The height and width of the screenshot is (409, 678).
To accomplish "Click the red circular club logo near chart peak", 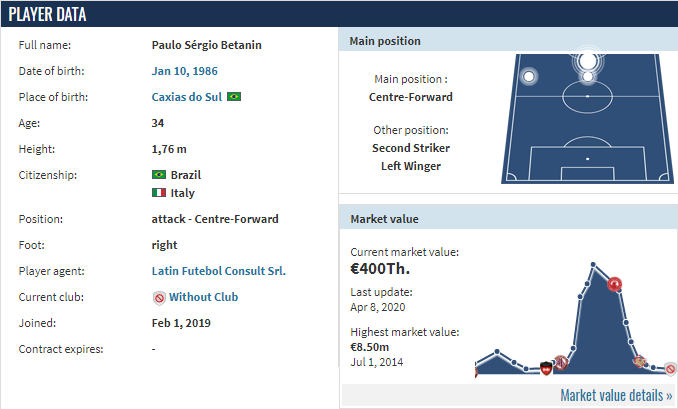I will (614, 284).
